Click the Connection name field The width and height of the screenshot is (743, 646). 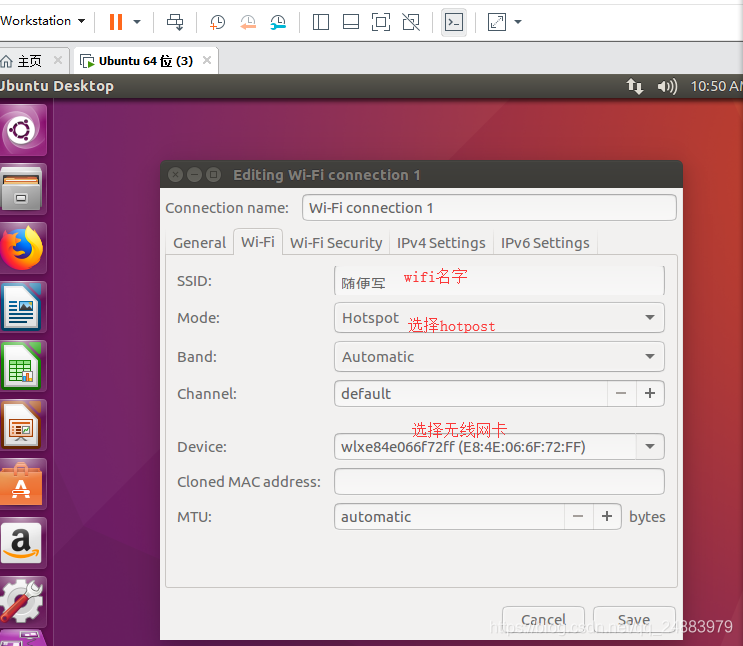(x=489, y=208)
